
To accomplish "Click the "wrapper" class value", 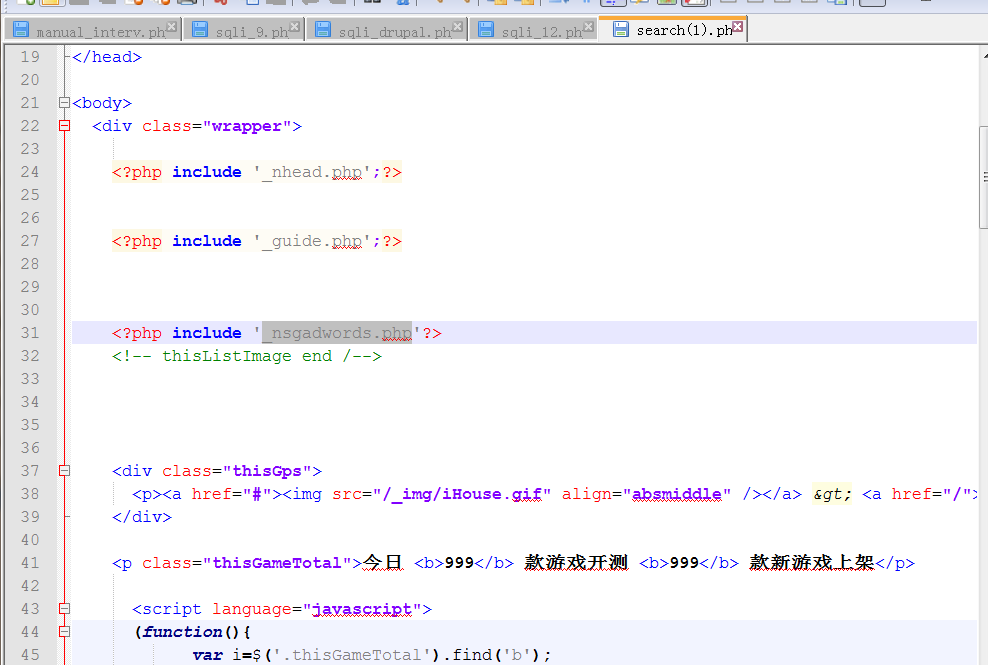I will click(x=247, y=126).
